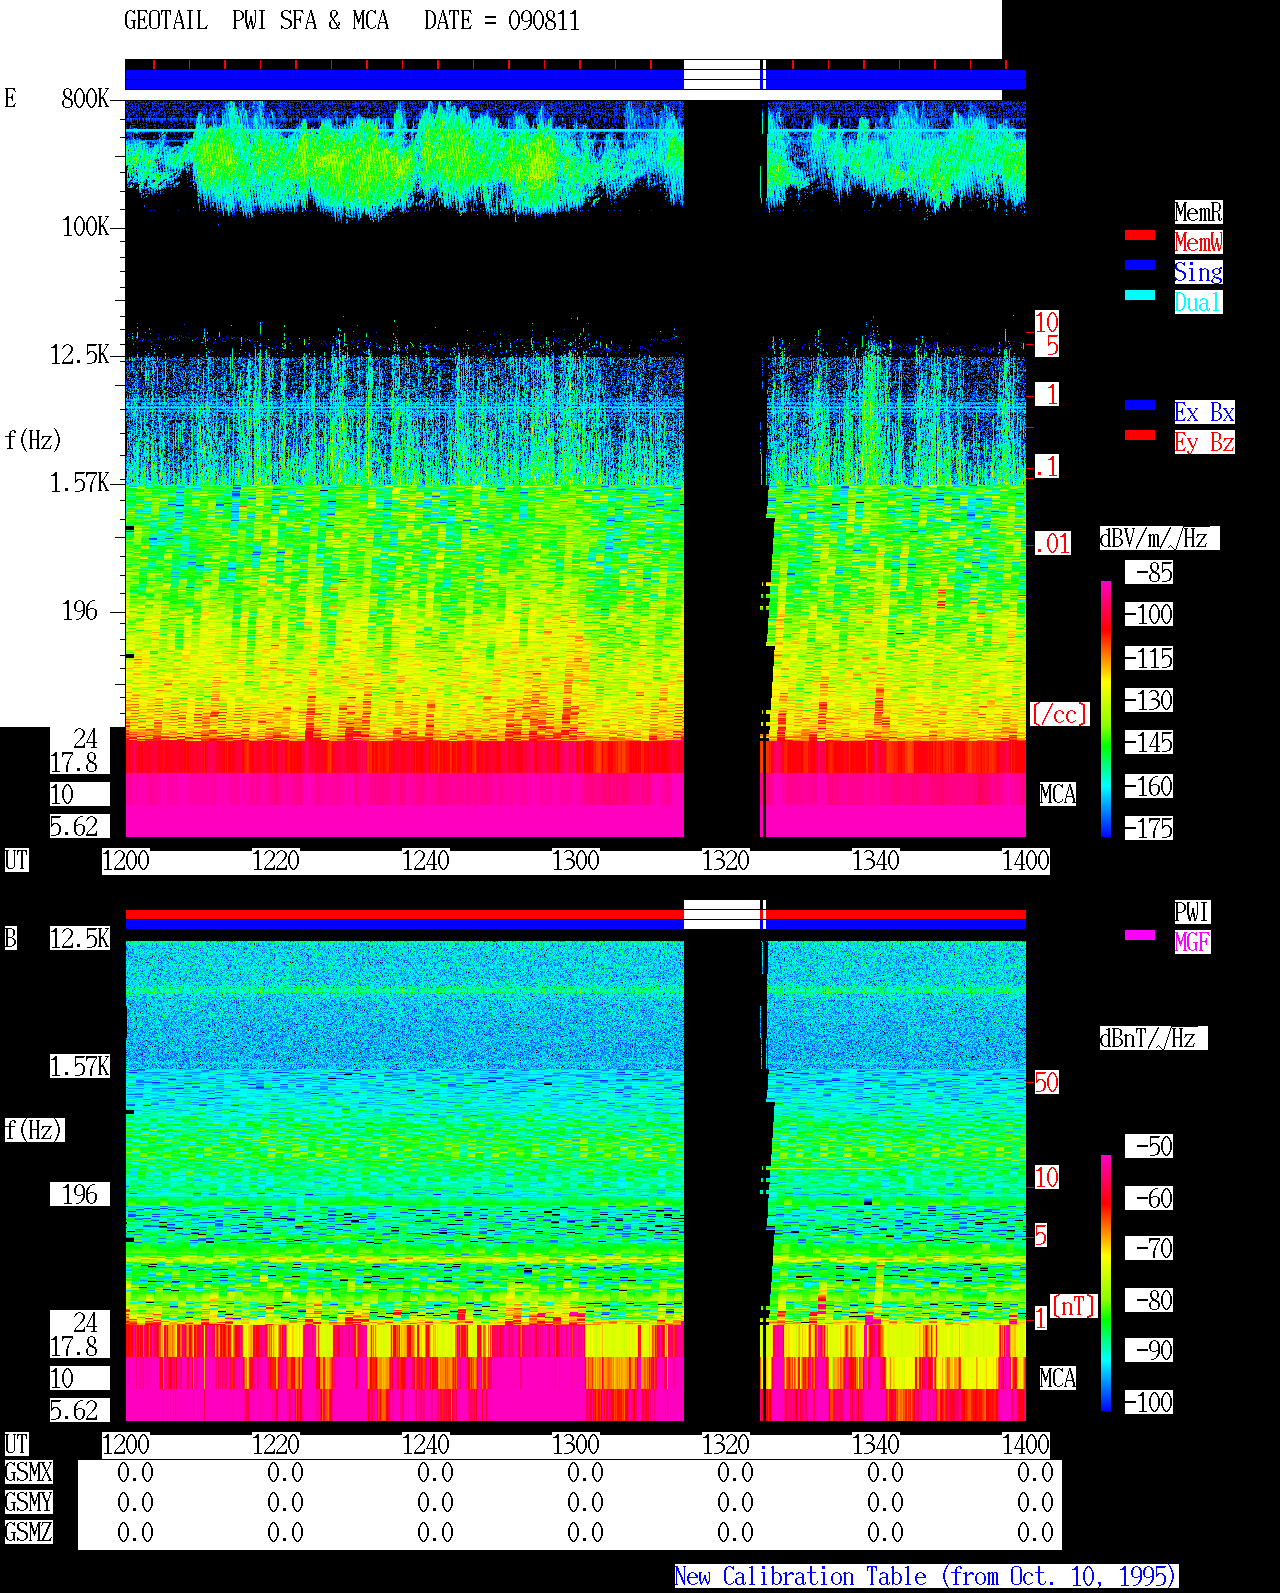Click the E panel 12.5K axis label

tap(80, 354)
